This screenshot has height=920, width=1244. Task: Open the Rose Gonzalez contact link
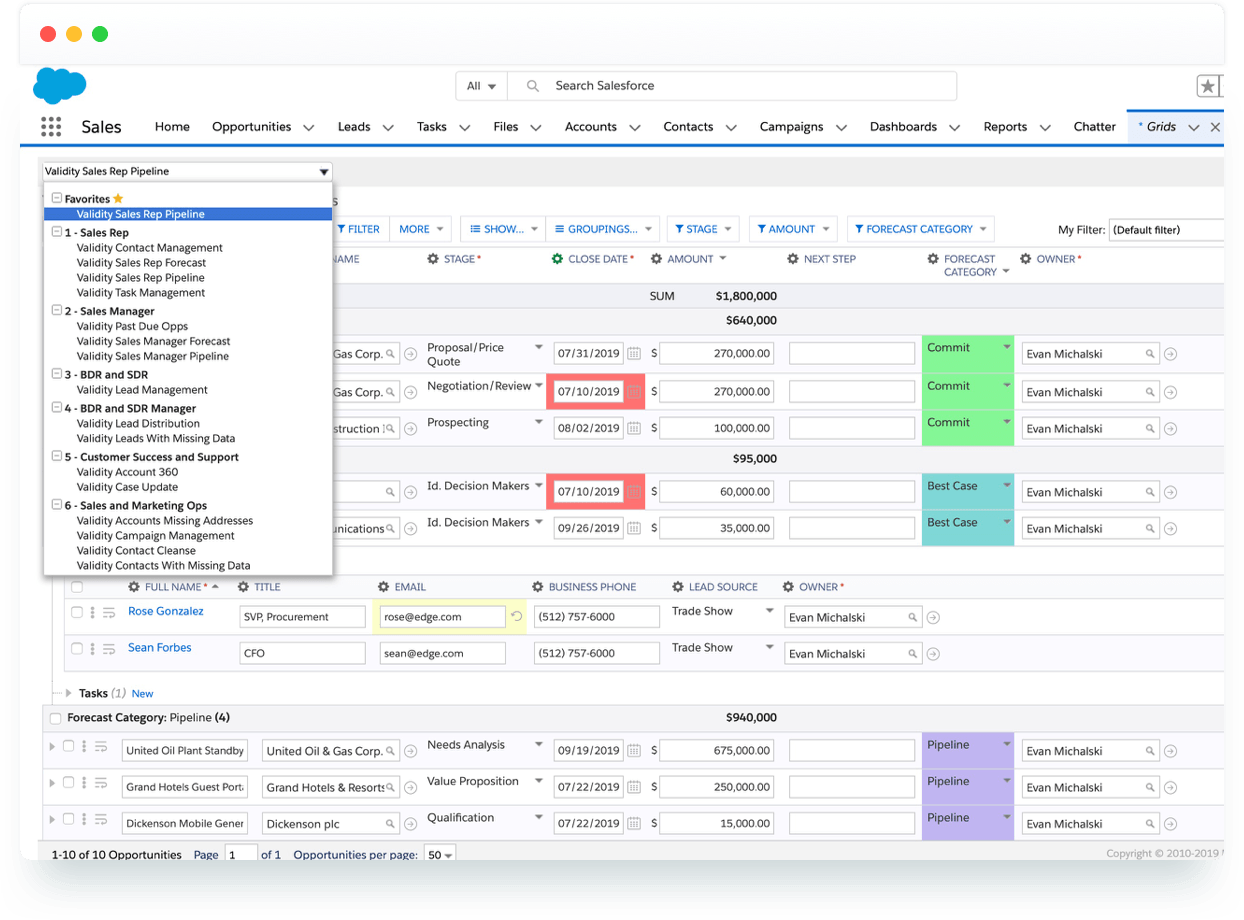tap(166, 612)
